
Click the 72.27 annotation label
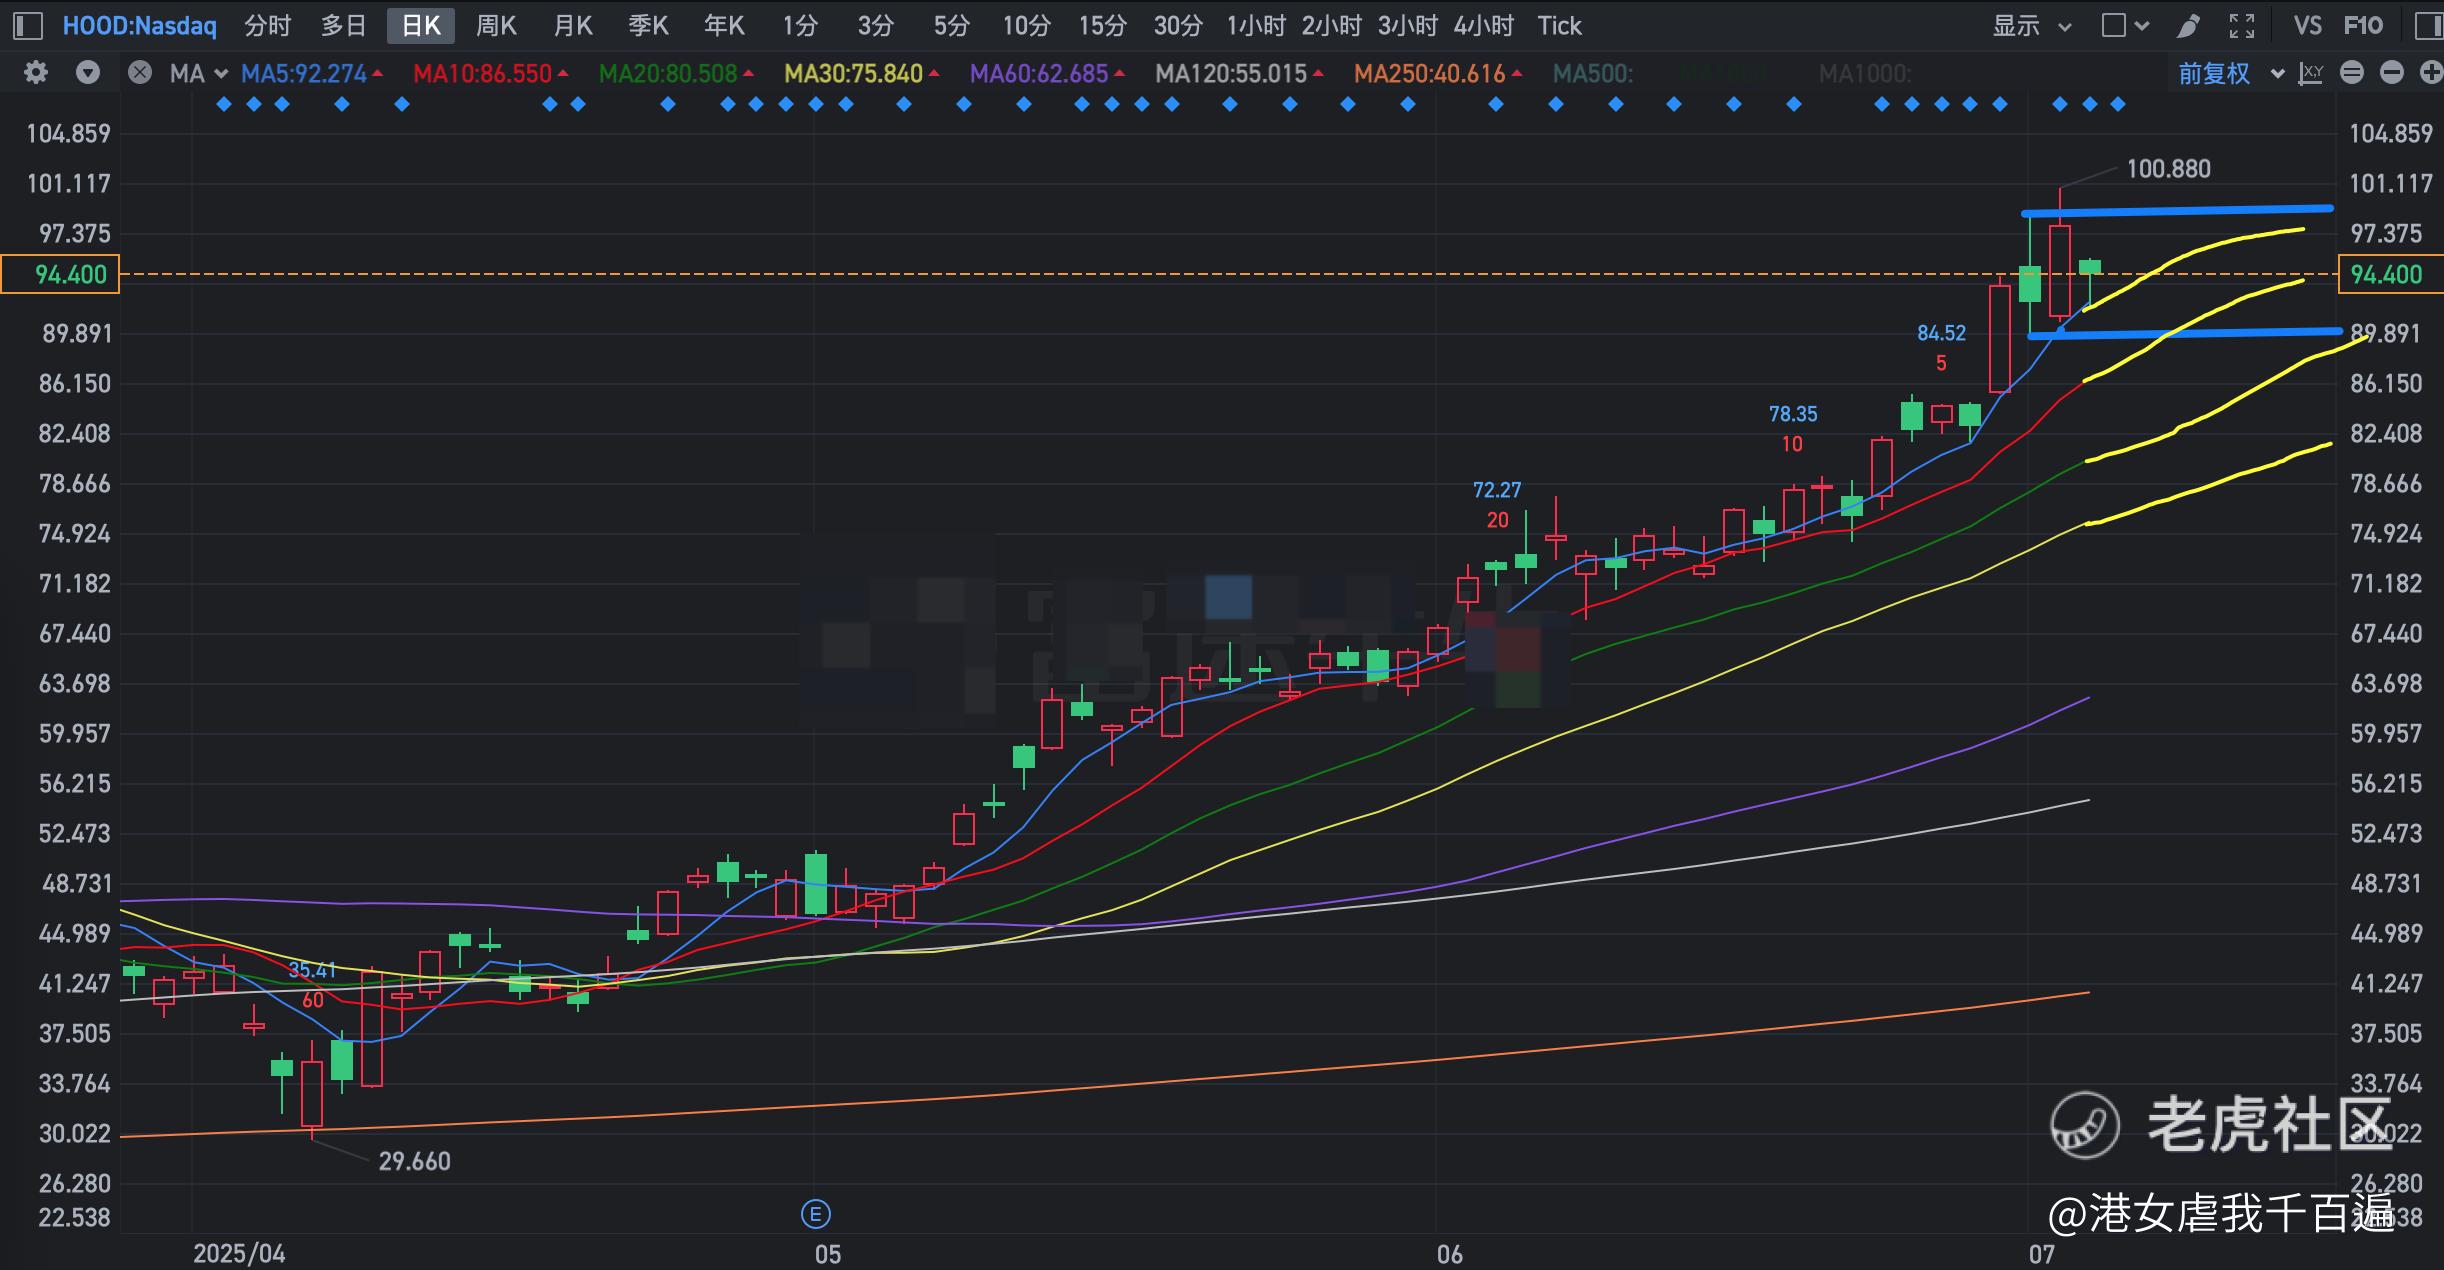coord(1497,490)
